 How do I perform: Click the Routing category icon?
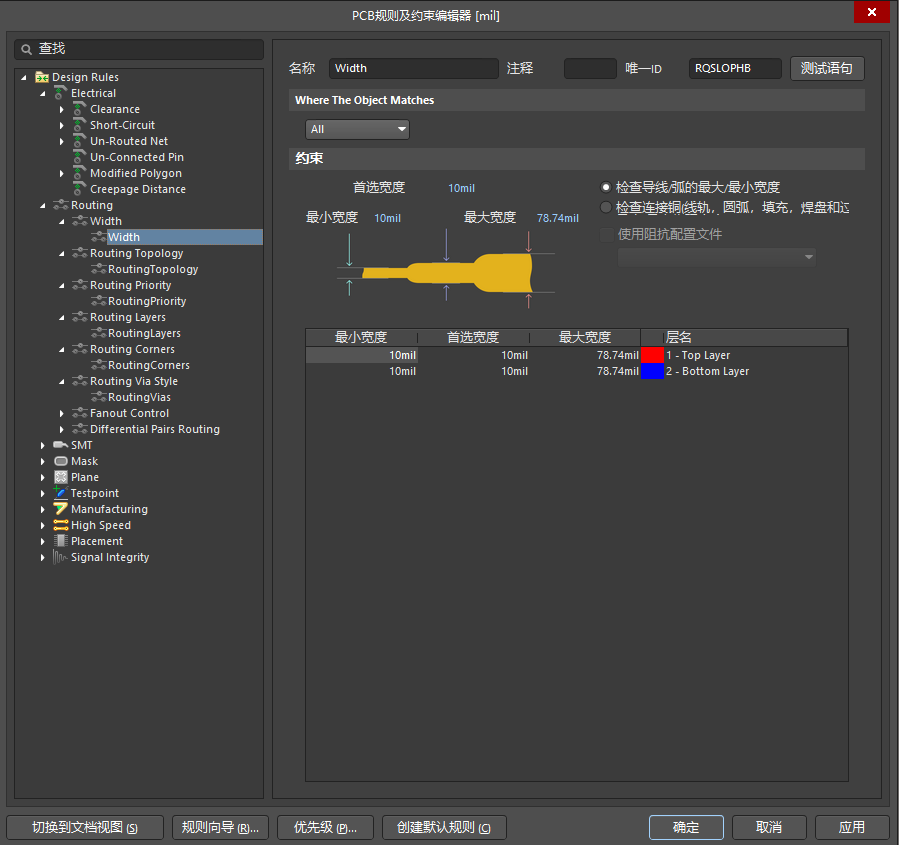click(61, 205)
